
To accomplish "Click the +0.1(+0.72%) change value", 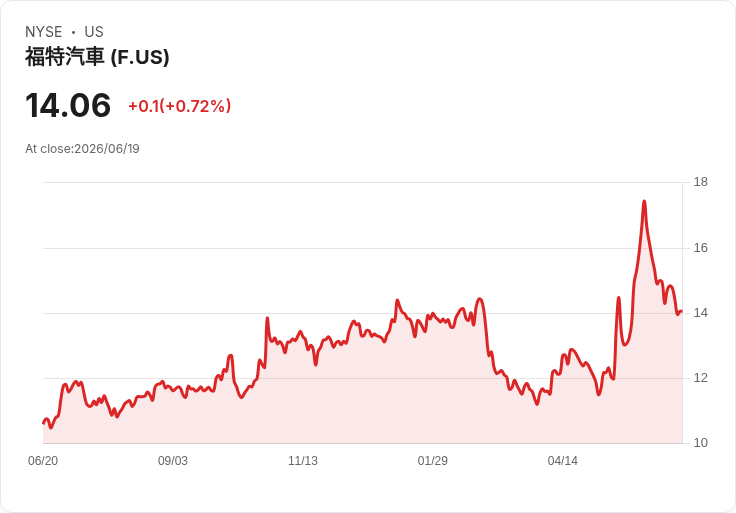I will tap(180, 106).
